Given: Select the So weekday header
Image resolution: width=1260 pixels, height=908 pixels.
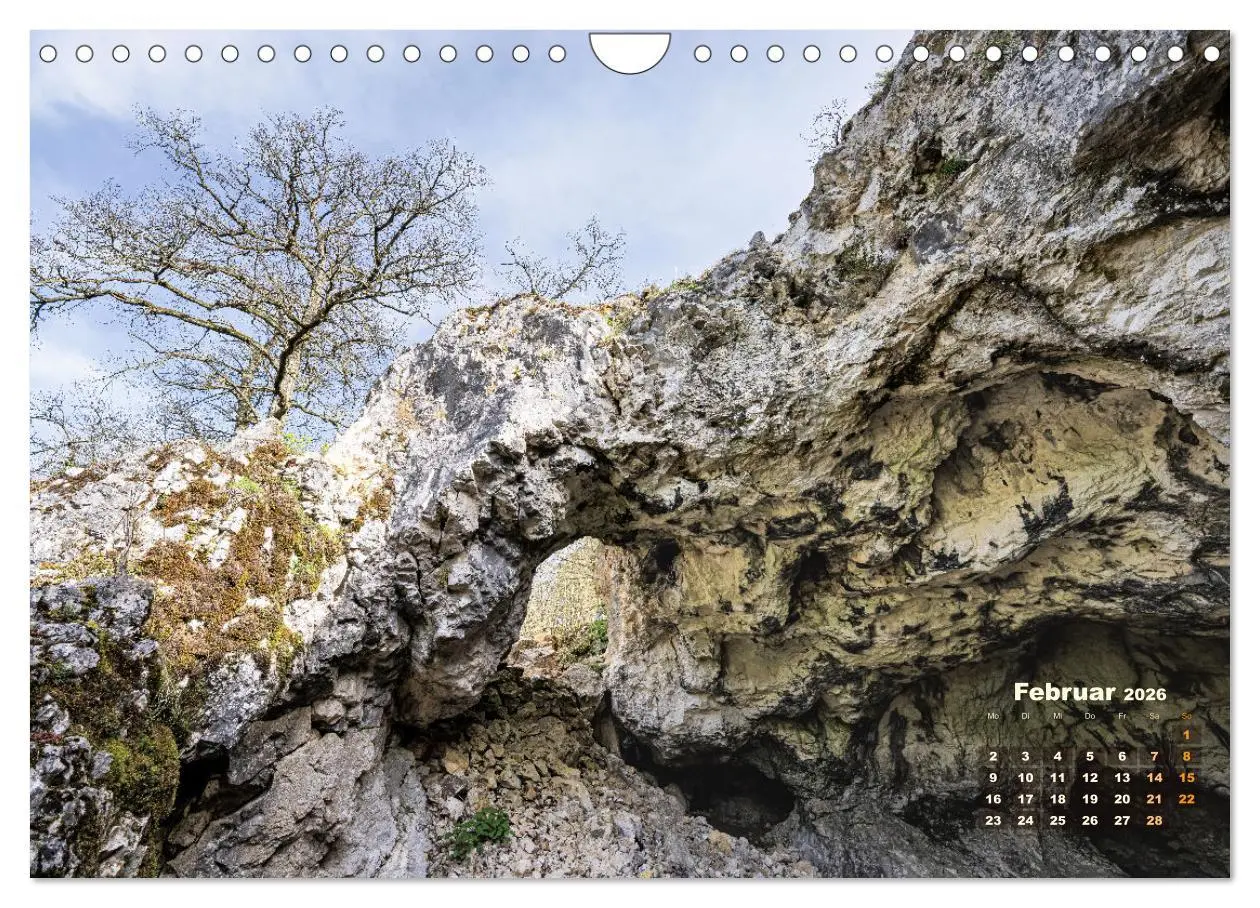Looking at the screenshot, I should tap(1186, 717).
